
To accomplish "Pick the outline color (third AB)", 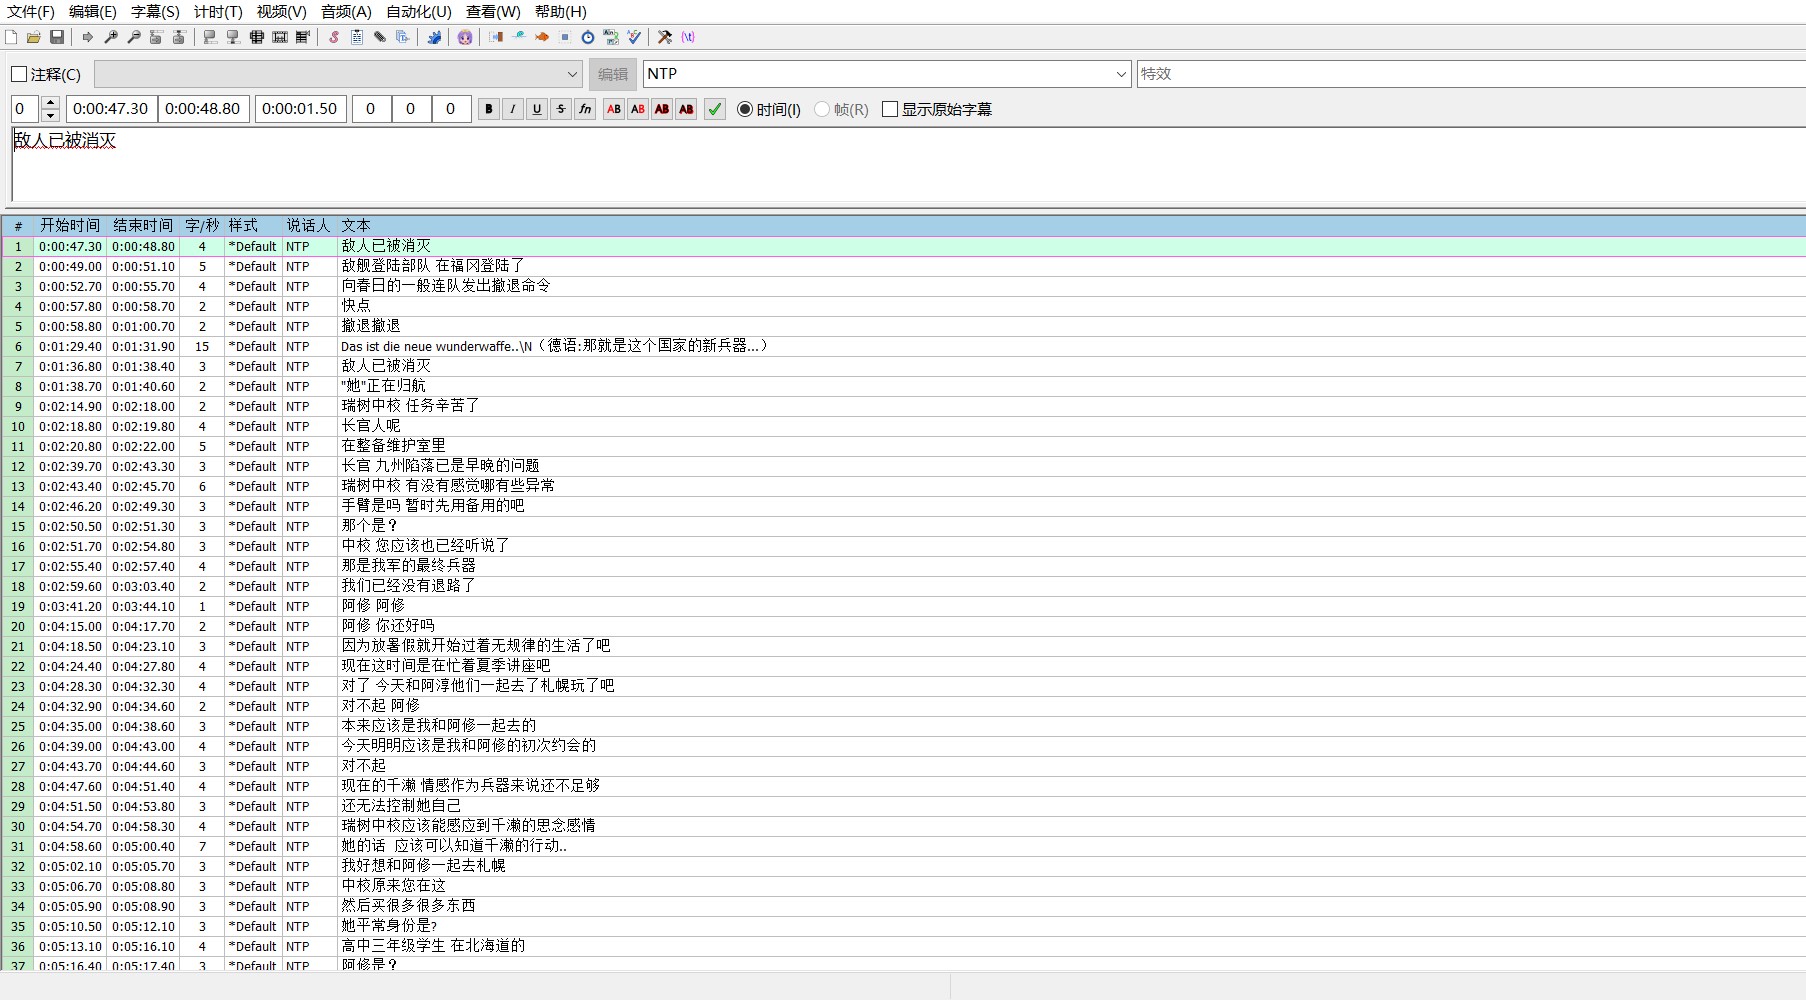I will point(662,109).
